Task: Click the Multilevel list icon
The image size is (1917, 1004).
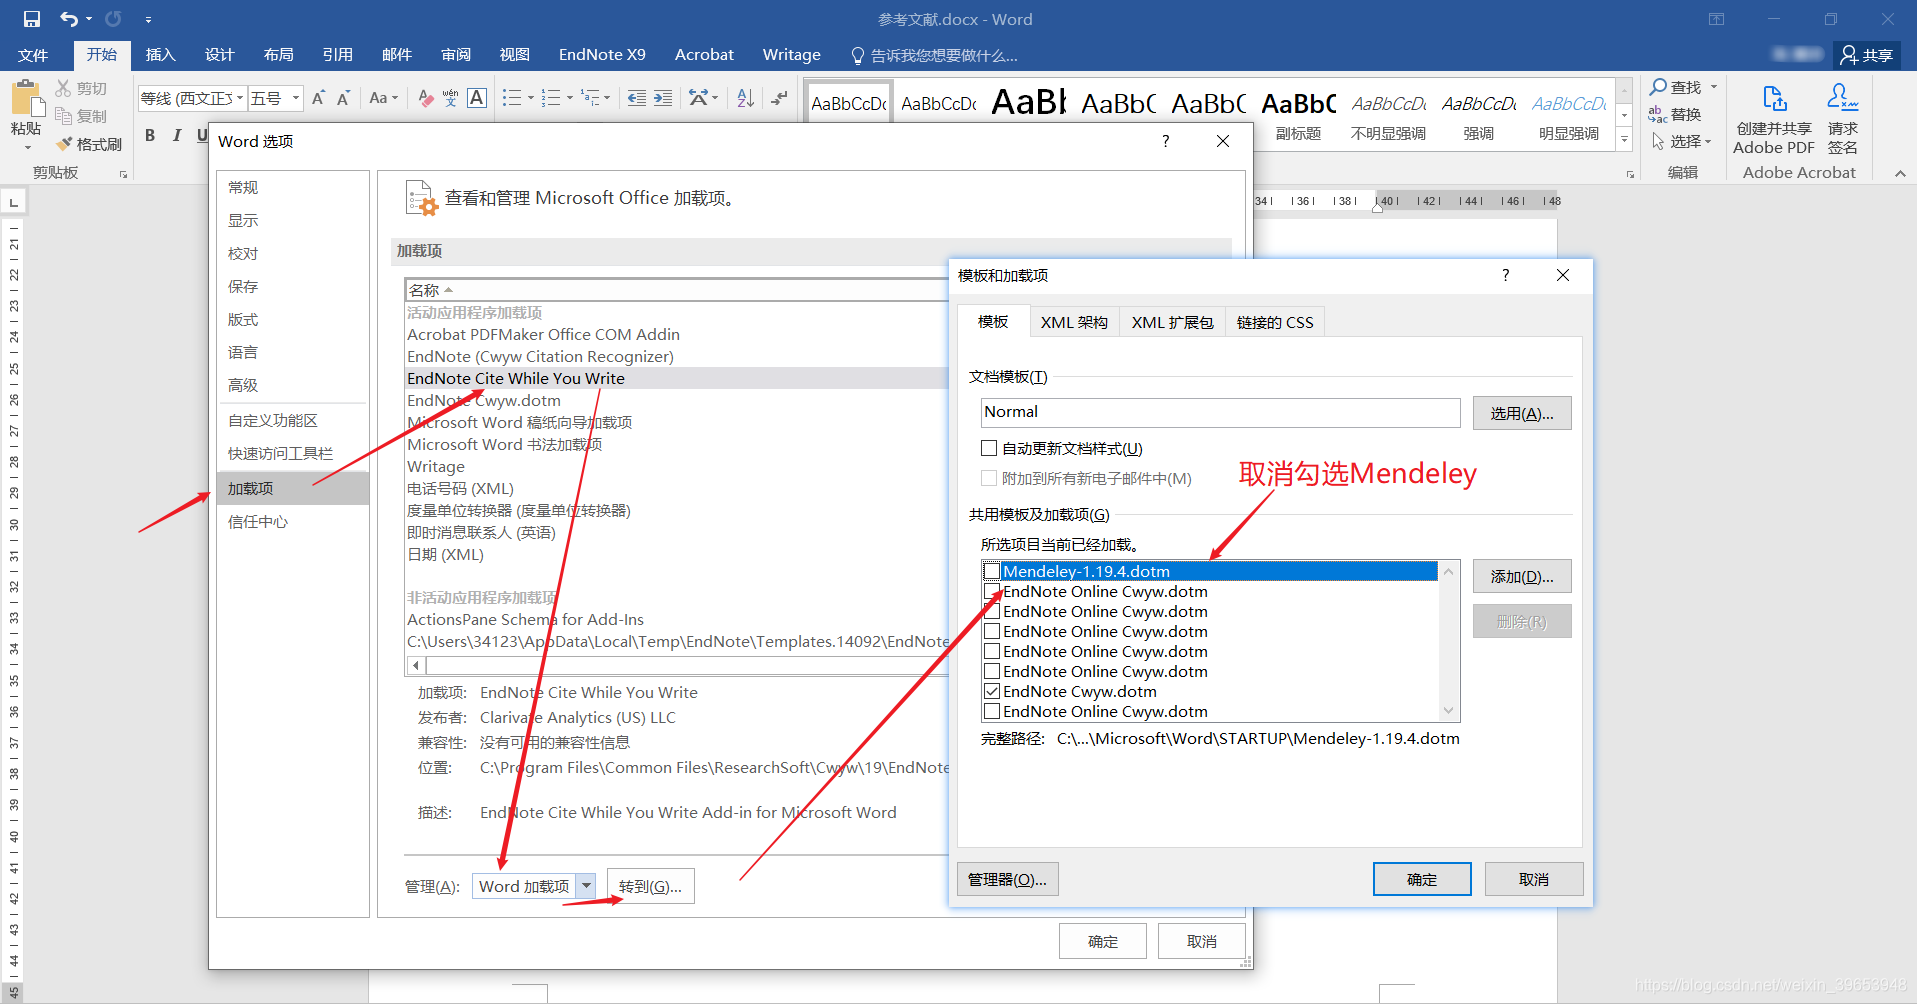Action: click(x=590, y=98)
